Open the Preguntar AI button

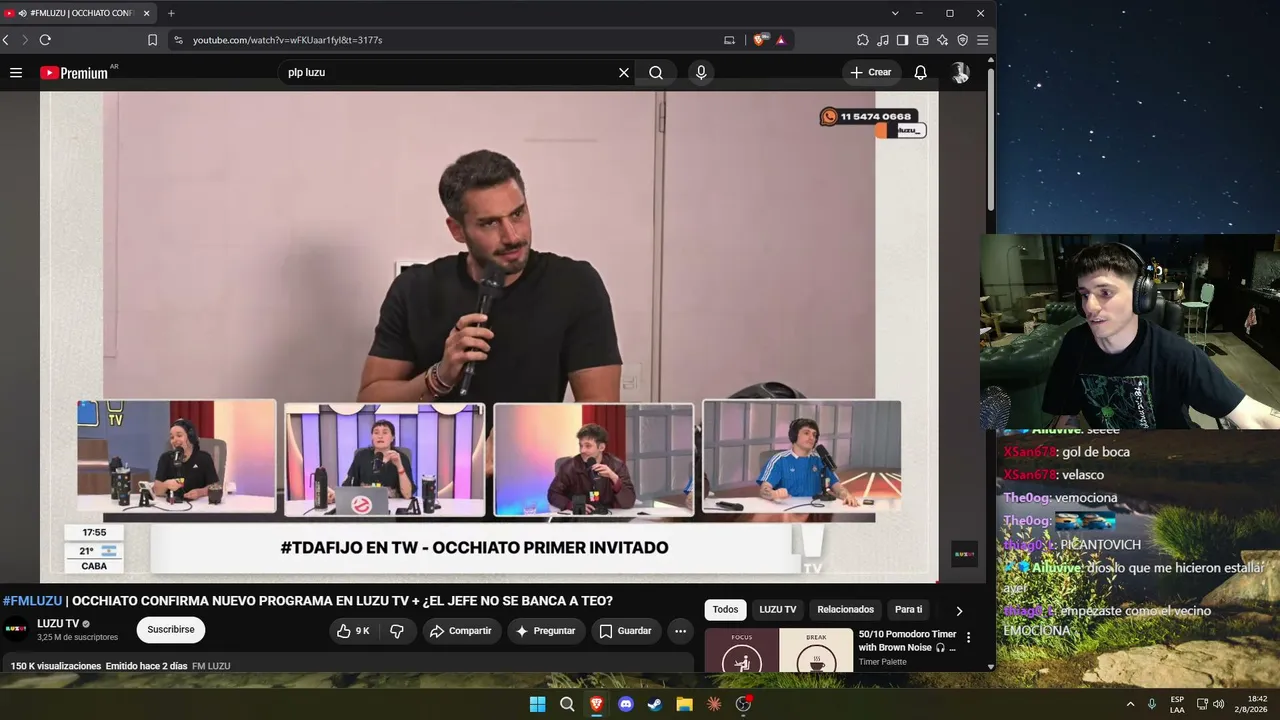[545, 631]
